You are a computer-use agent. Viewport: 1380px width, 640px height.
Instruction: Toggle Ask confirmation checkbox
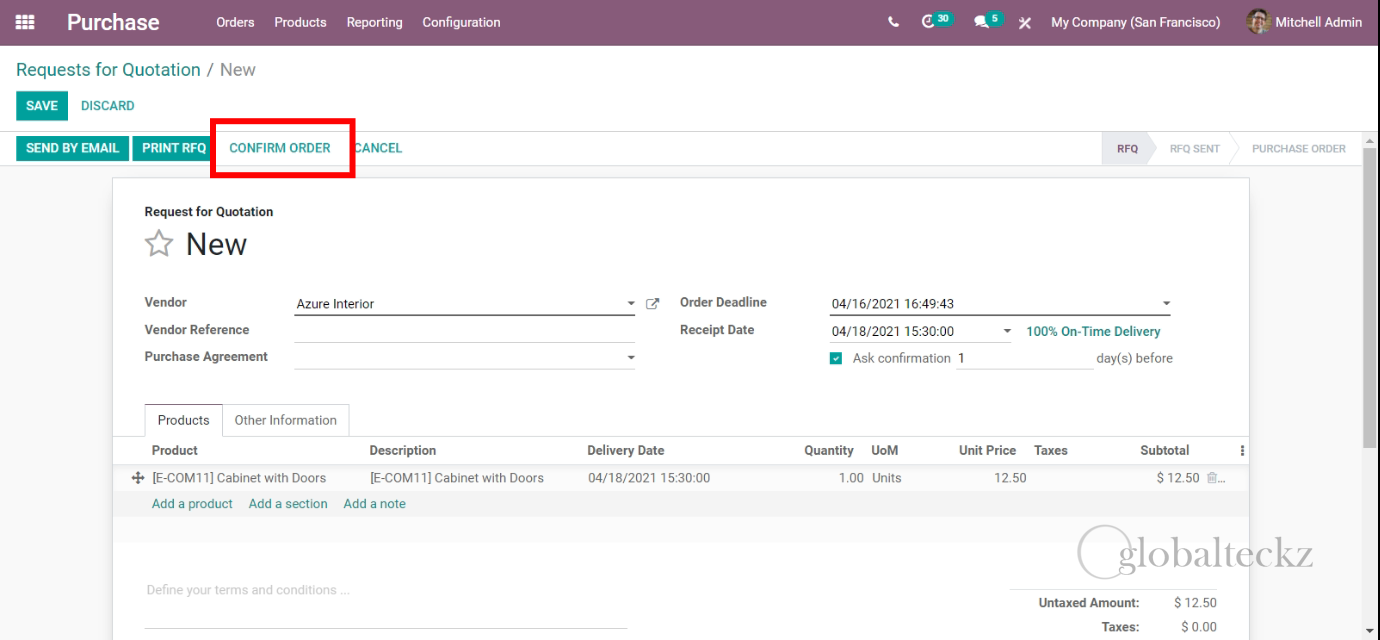coord(836,358)
